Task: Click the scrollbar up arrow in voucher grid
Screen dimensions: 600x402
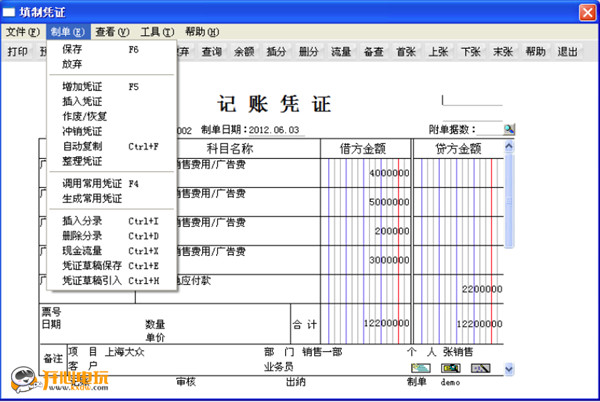Action: [x=509, y=146]
